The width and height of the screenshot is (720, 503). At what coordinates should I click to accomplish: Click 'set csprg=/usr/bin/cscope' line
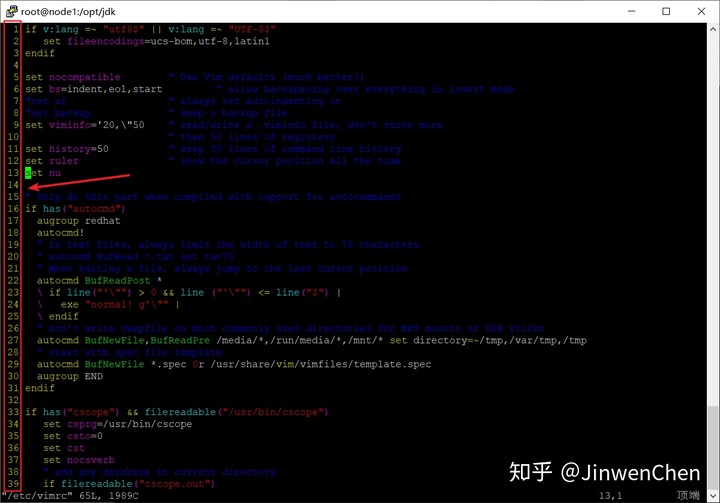coord(118,424)
